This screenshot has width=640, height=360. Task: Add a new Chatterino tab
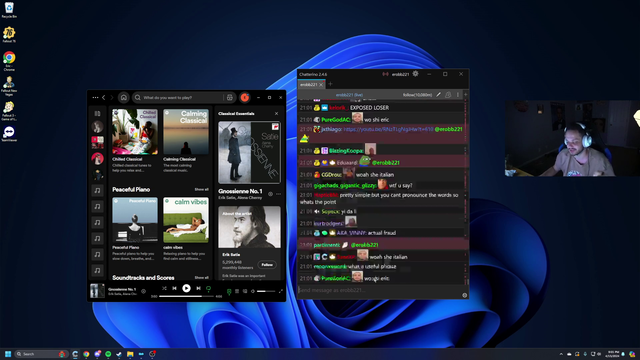[330, 84]
